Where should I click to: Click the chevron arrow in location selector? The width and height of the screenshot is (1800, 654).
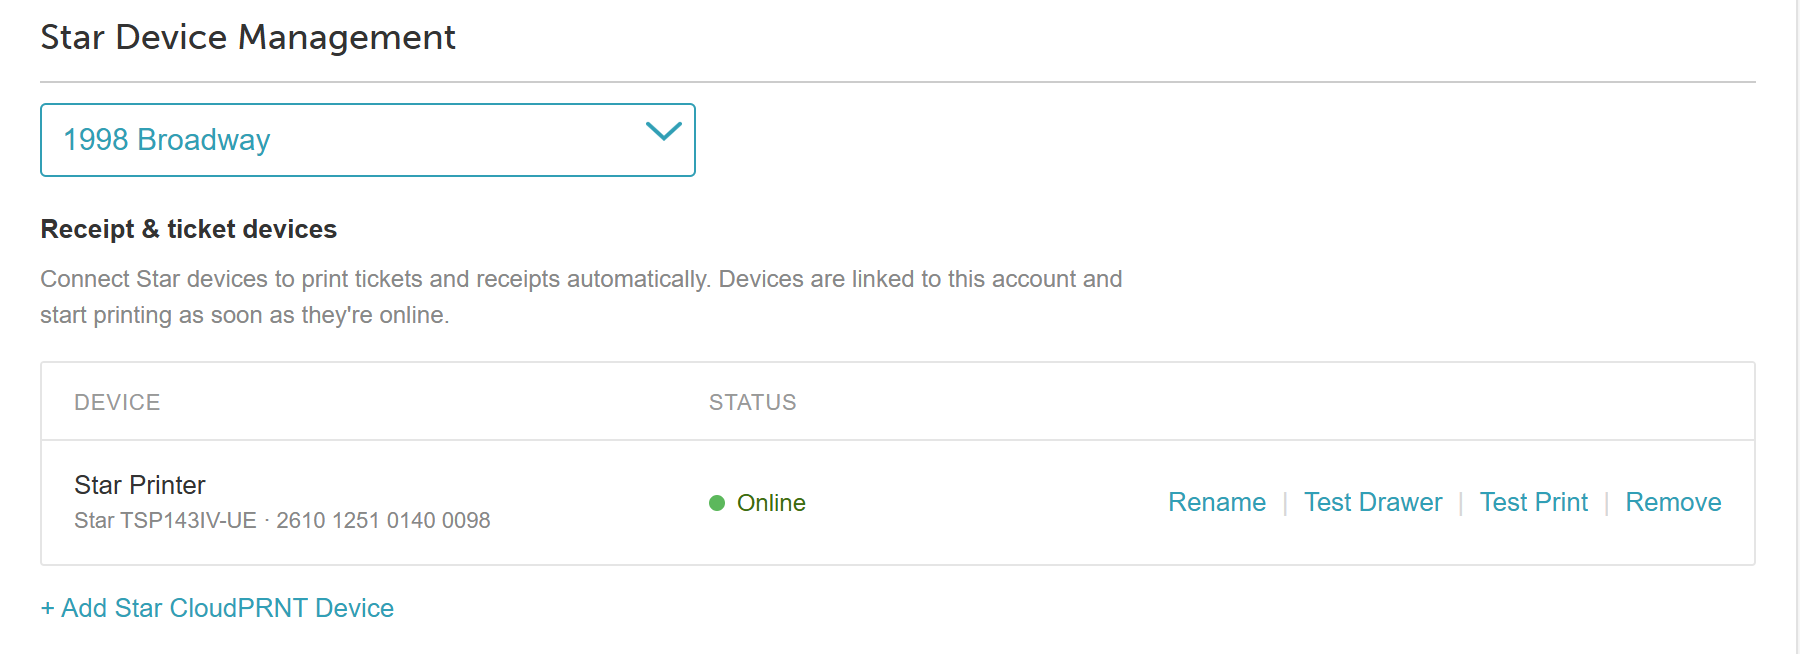pyautogui.click(x=663, y=131)
